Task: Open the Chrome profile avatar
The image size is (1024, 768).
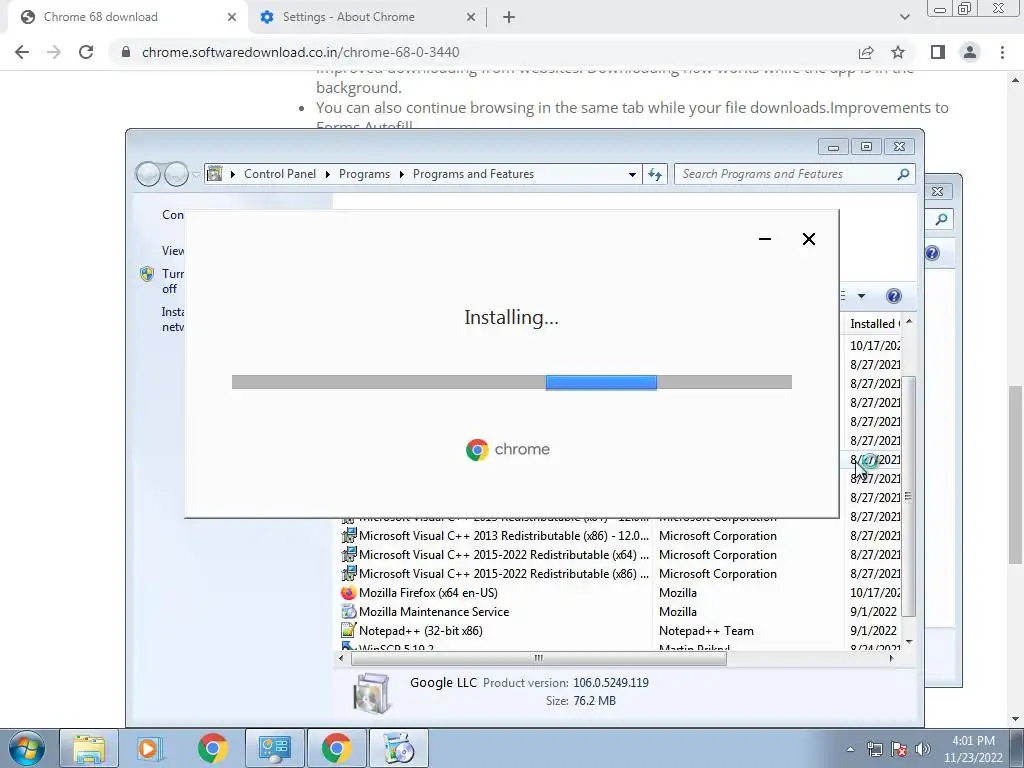Action: pos(970,52)
